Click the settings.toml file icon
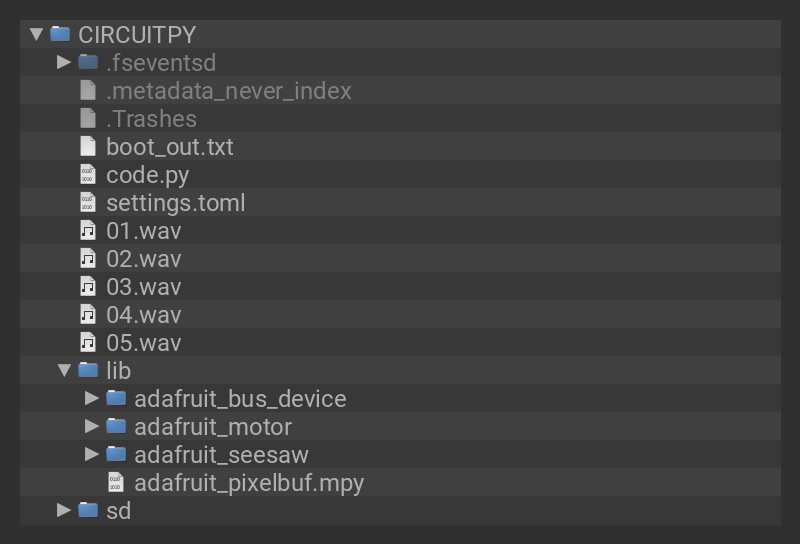This screenshot has width=800, height=544. tap(88, 202)
